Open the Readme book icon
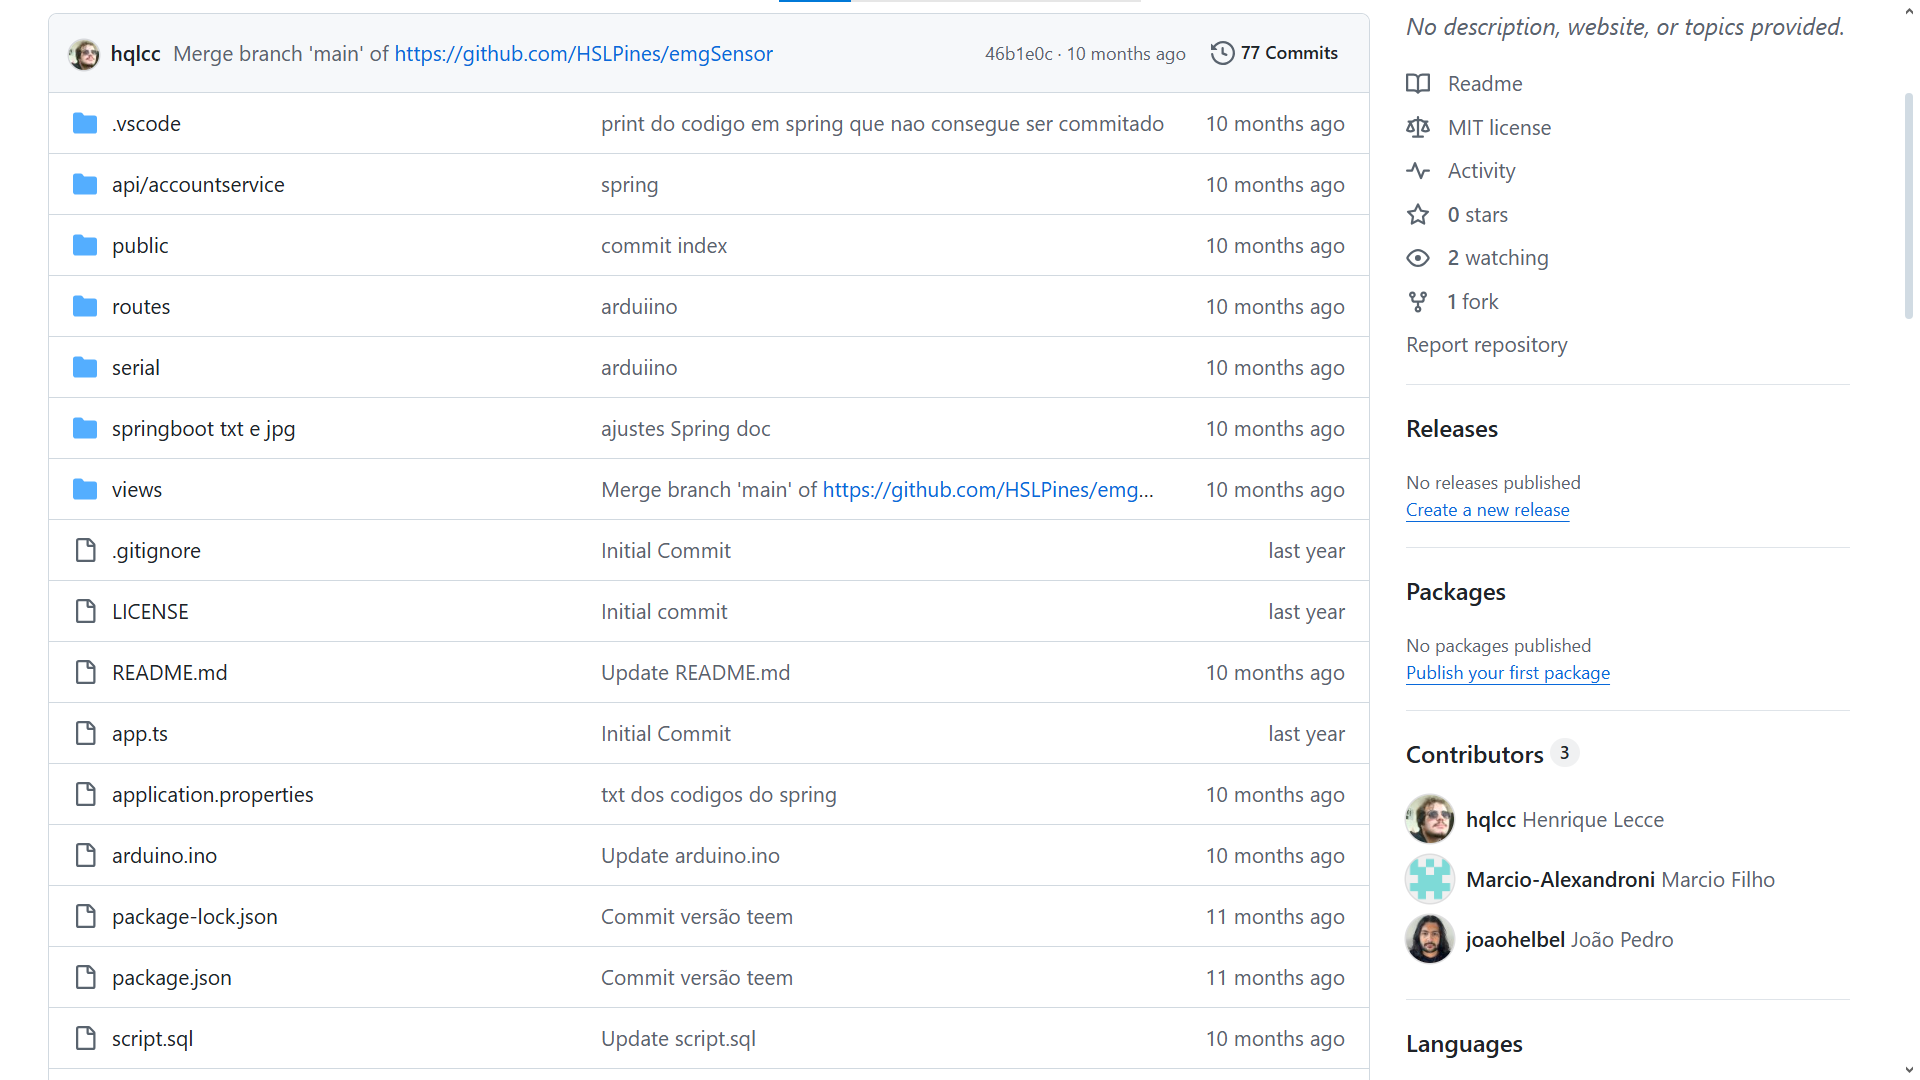This screenshot has width=1920, height=1080. [1418, 84]
